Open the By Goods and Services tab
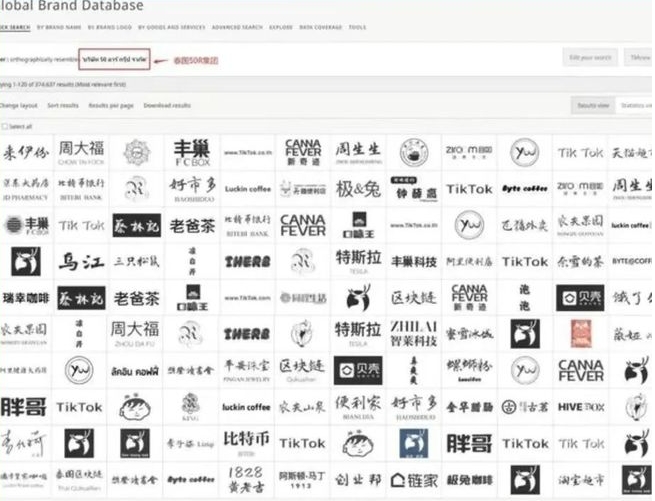This screenshot has width=655, height=501. tap(172, 27)
